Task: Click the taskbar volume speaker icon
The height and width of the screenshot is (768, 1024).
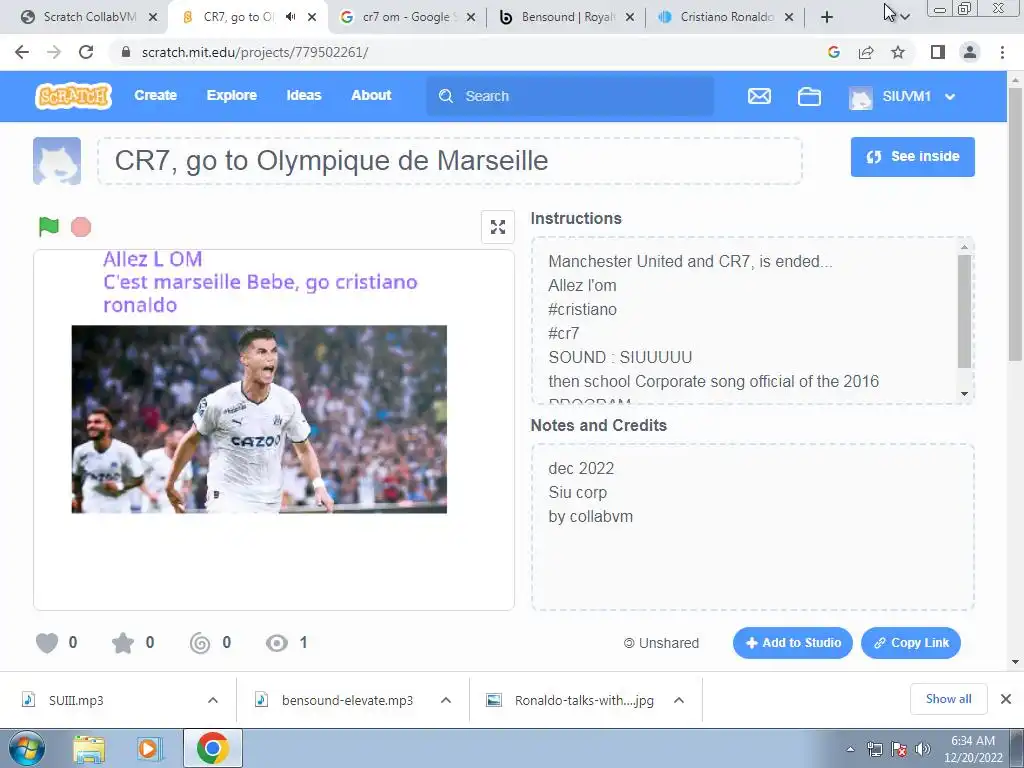Action: coord(923,749)
